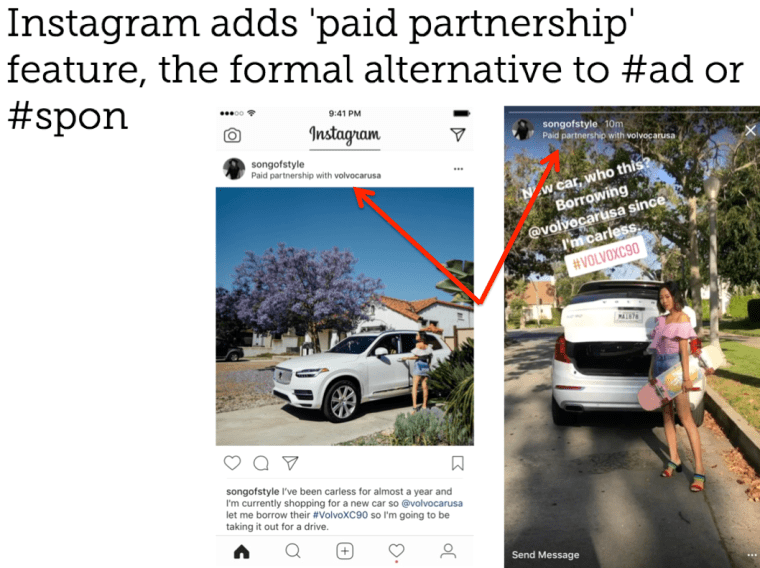The width and height of the screenshot is (760, 568).
Task: Tap the new post plus icon
Action: point(345,551)
